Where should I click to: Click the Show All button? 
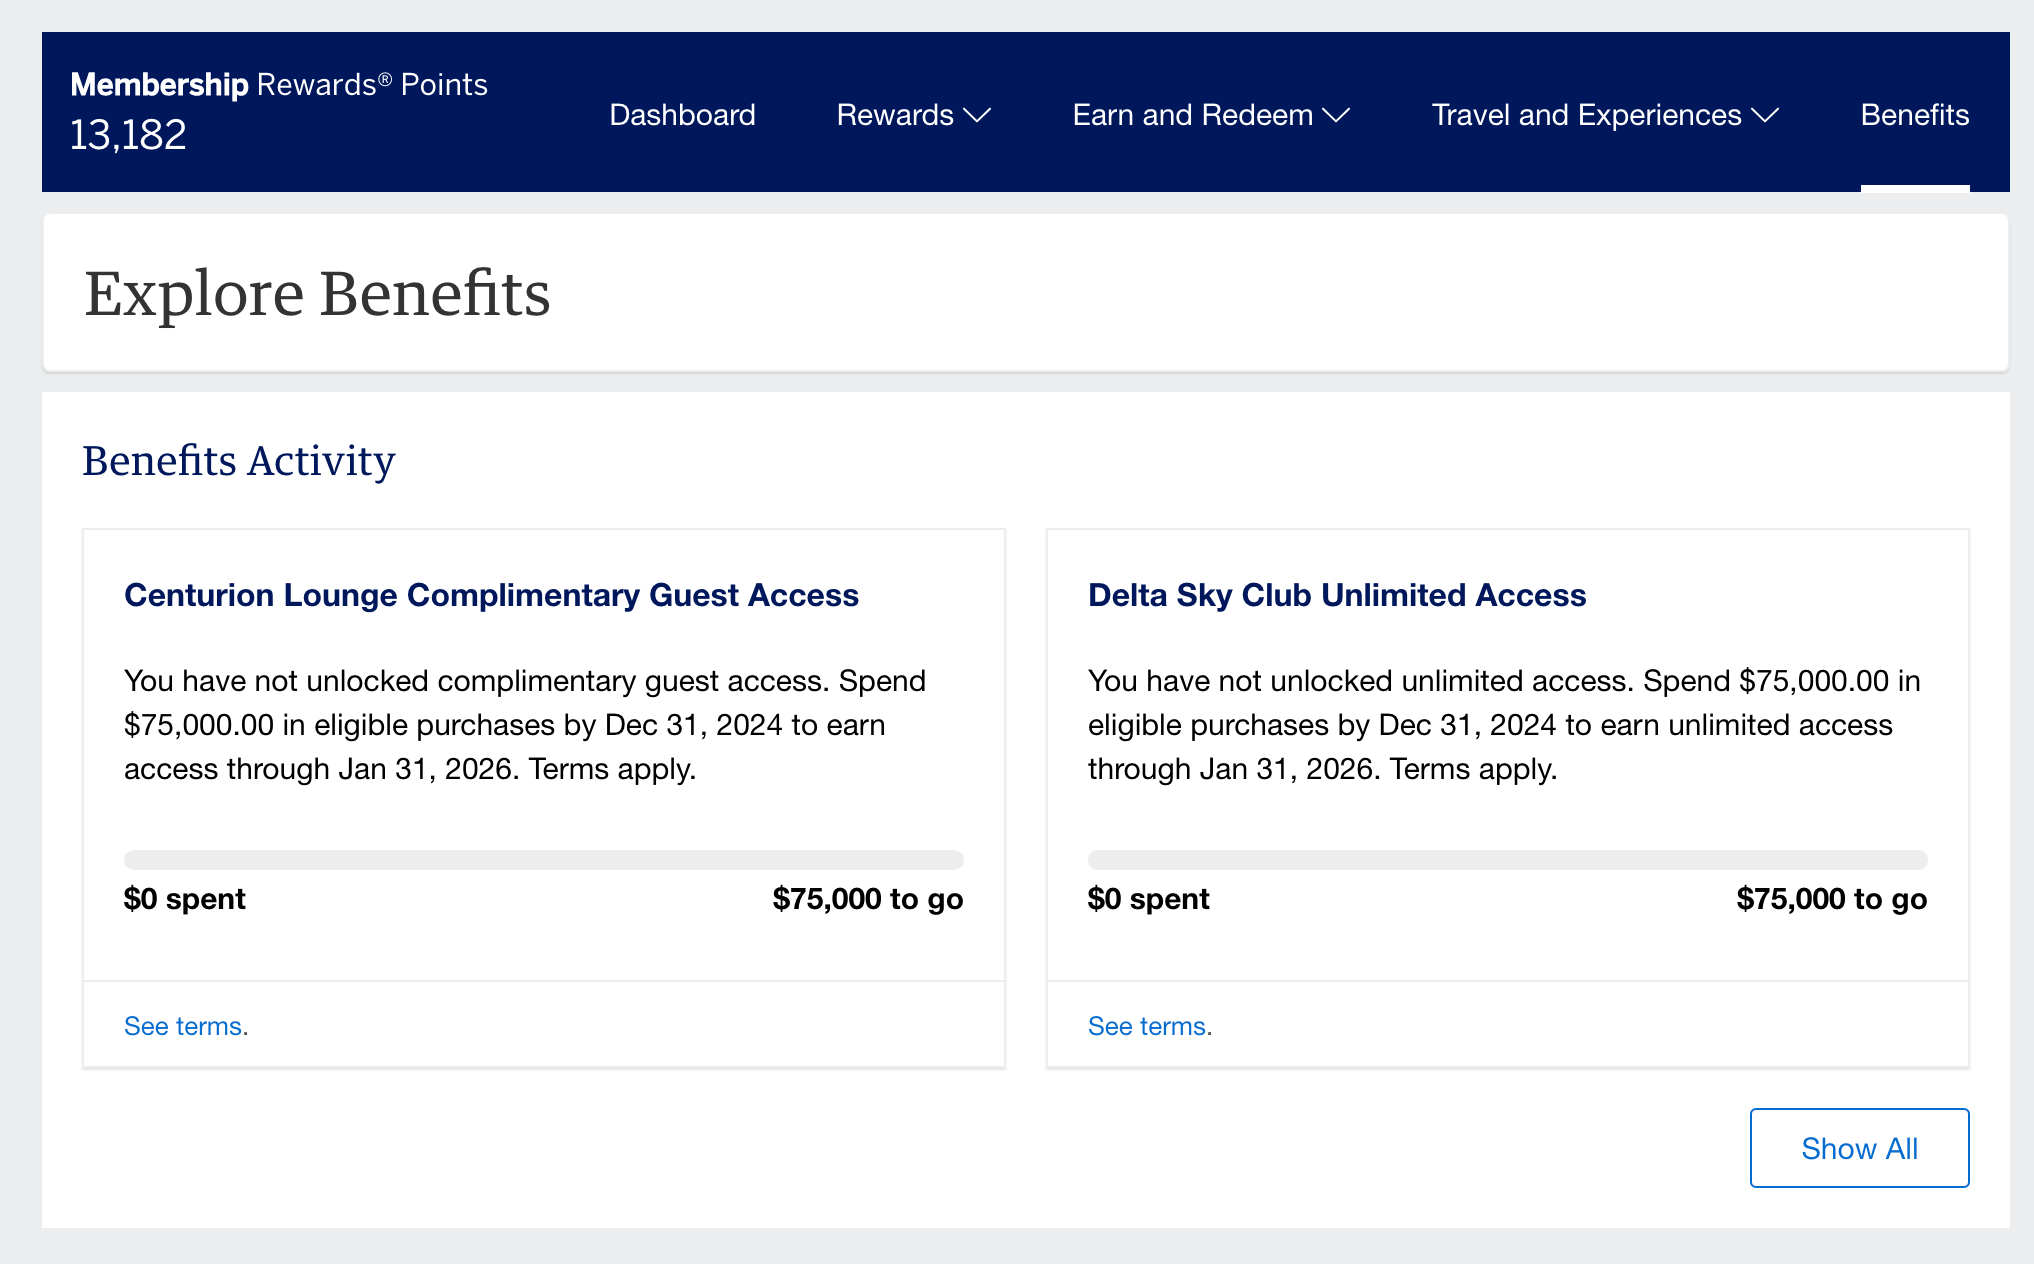click(x=1859, y=1148)
